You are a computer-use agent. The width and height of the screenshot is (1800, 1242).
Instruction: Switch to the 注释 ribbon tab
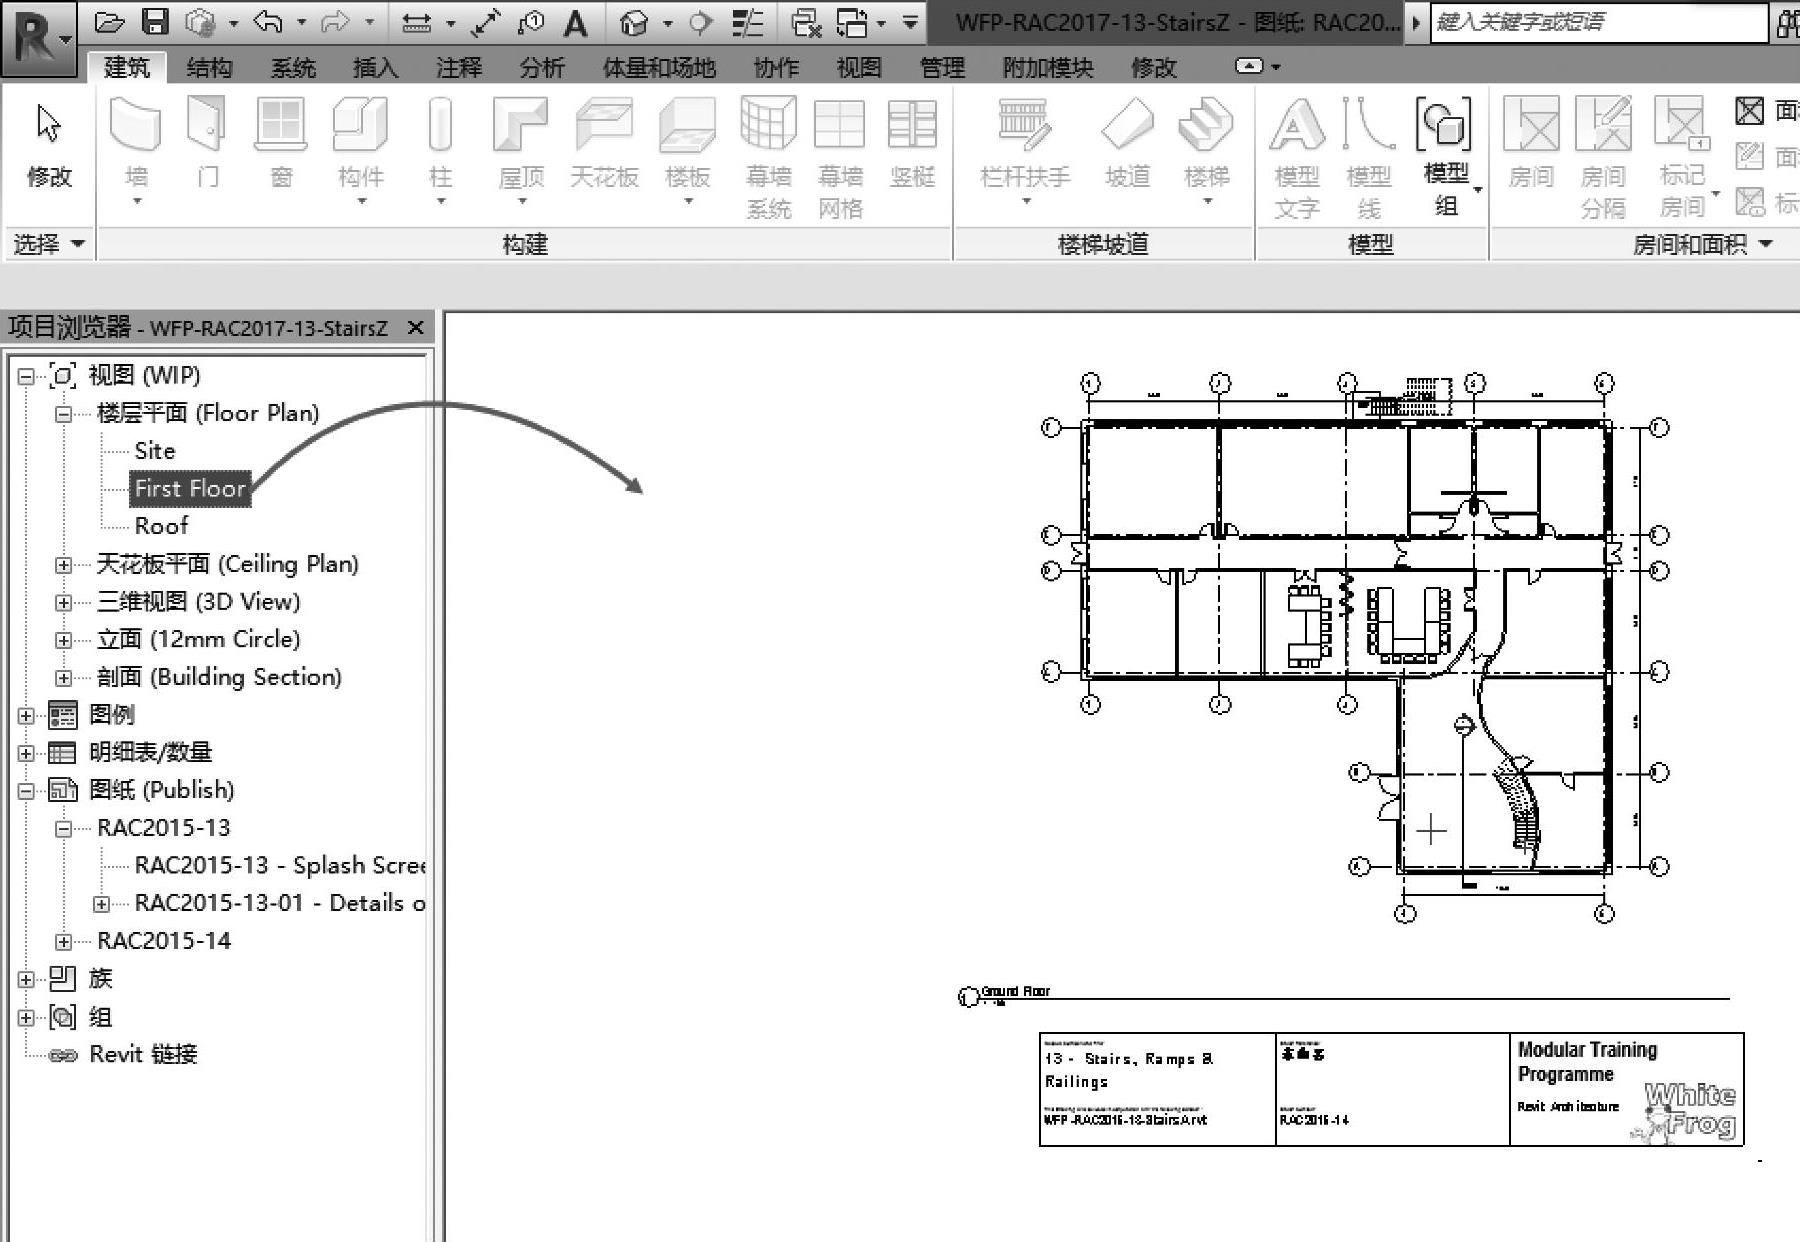coord(459,67)
